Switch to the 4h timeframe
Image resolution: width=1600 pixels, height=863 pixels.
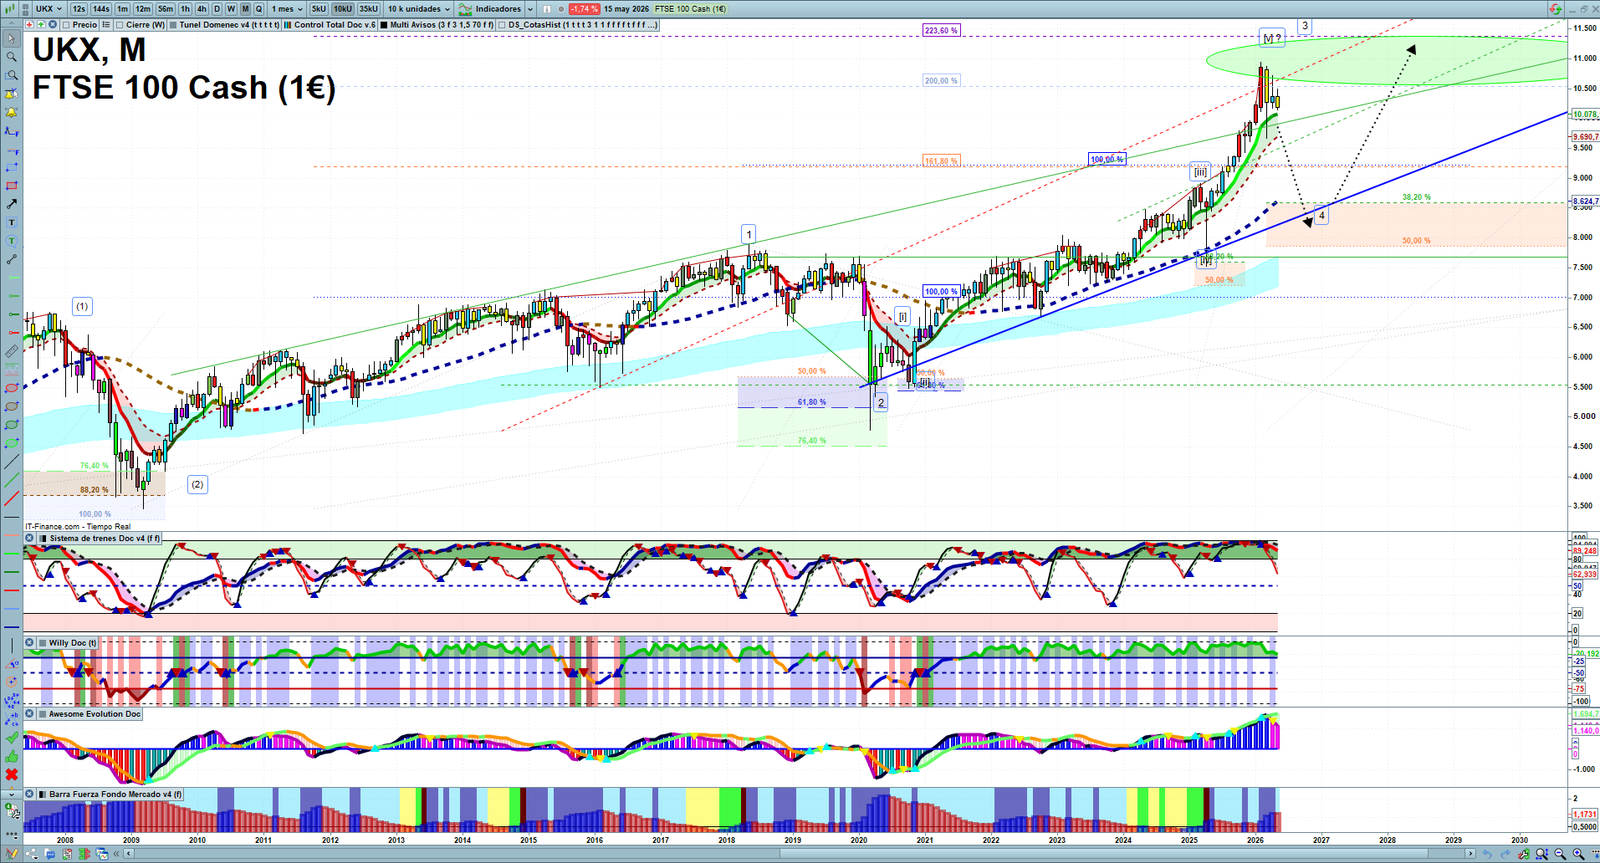(x=201, y=9)
